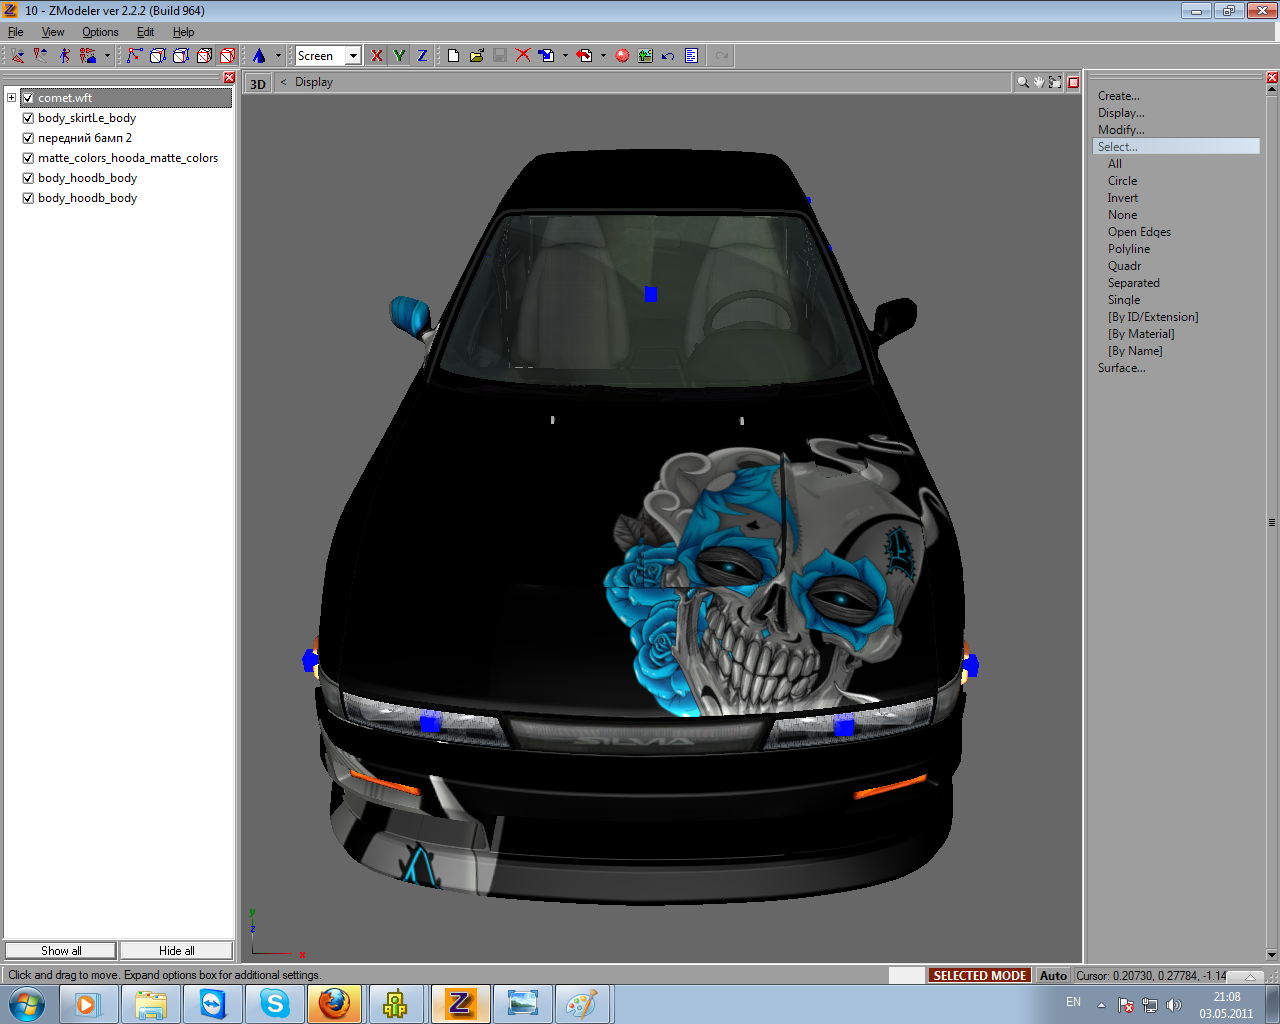Screen dimensions: 1280x1024
Task: Open a file using folder icon
Action: (x=477, y=56)
